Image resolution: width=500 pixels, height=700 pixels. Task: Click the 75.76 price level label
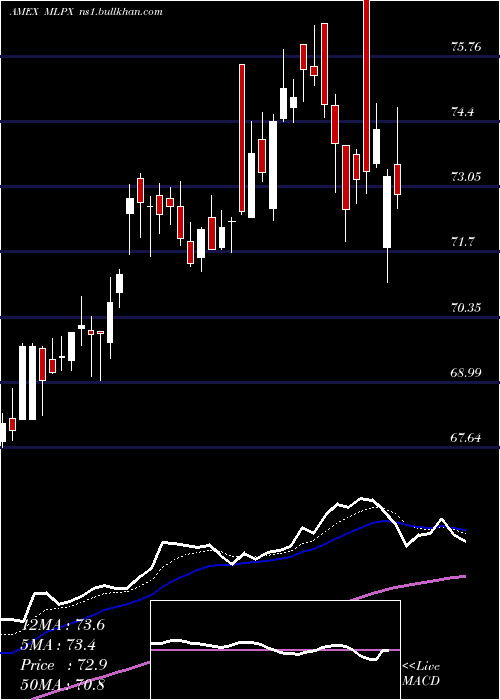pos(466,46)
